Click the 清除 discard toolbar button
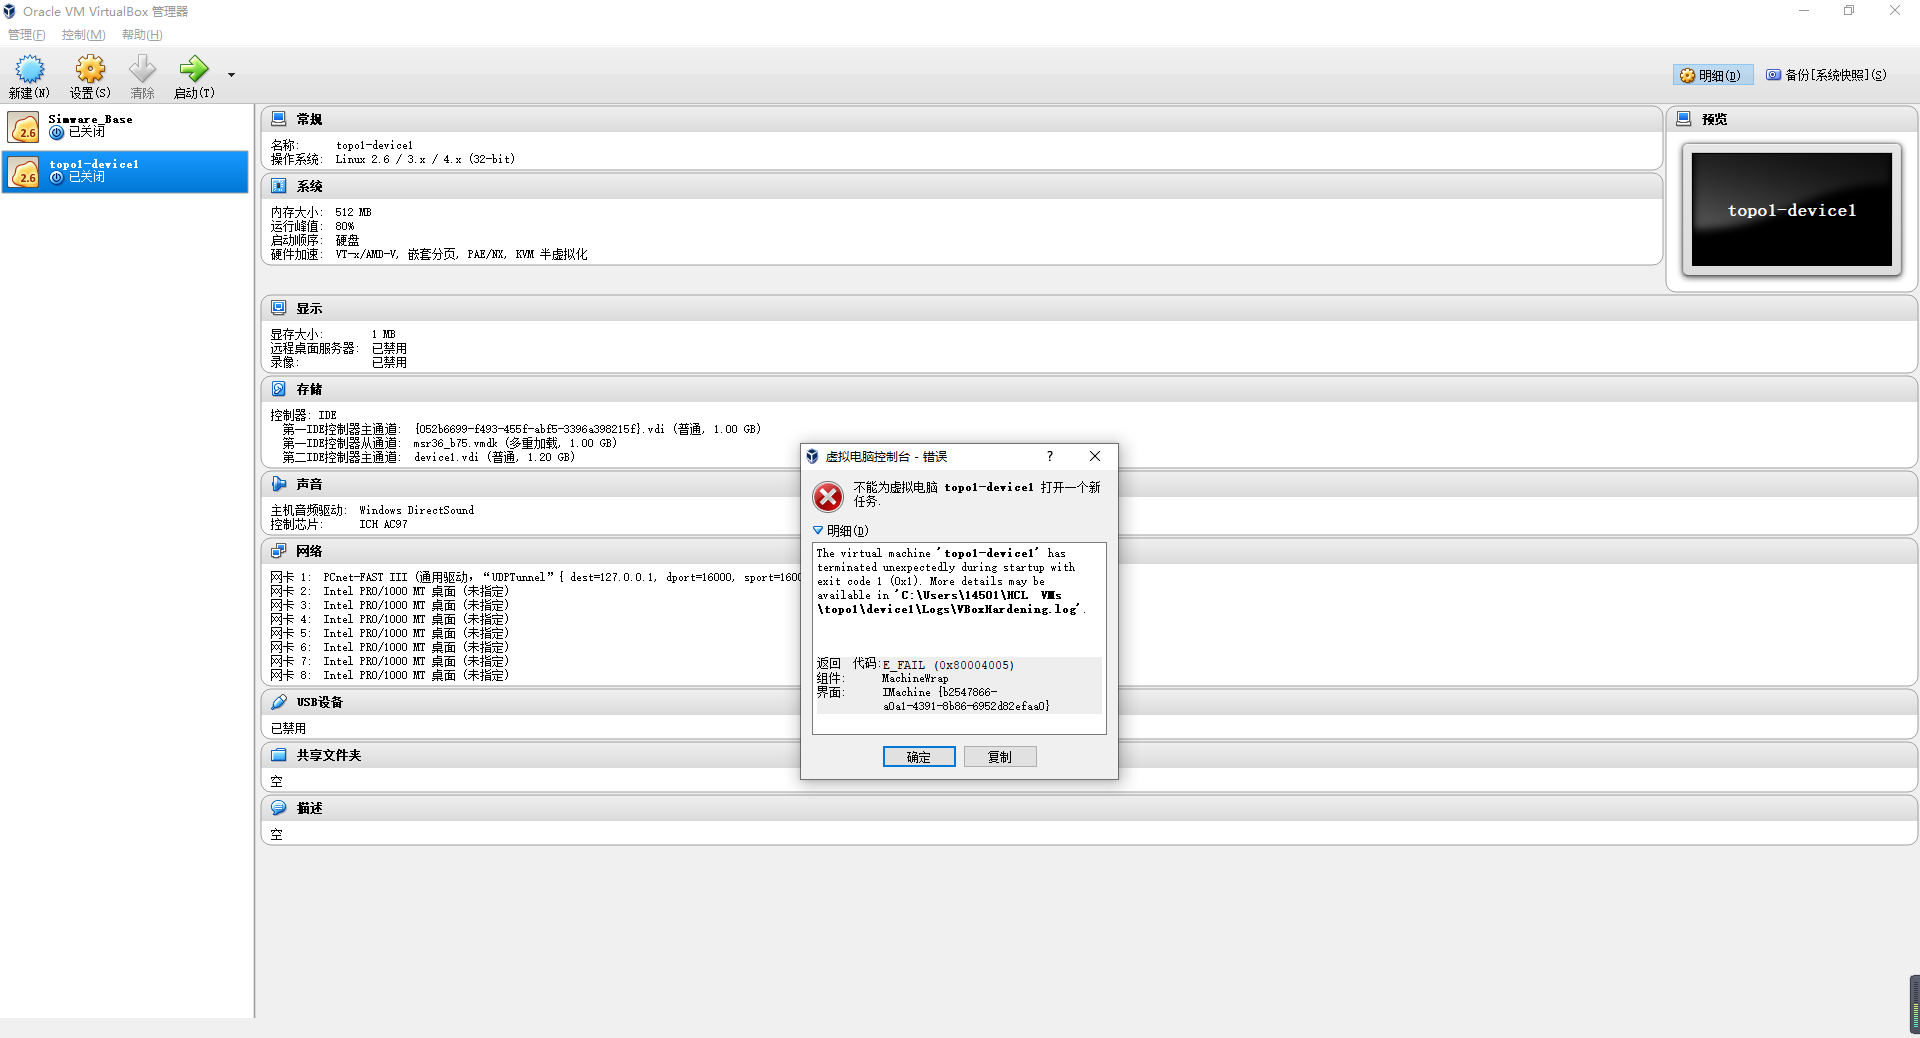The image size is (1920, 1038). point(143,77)
